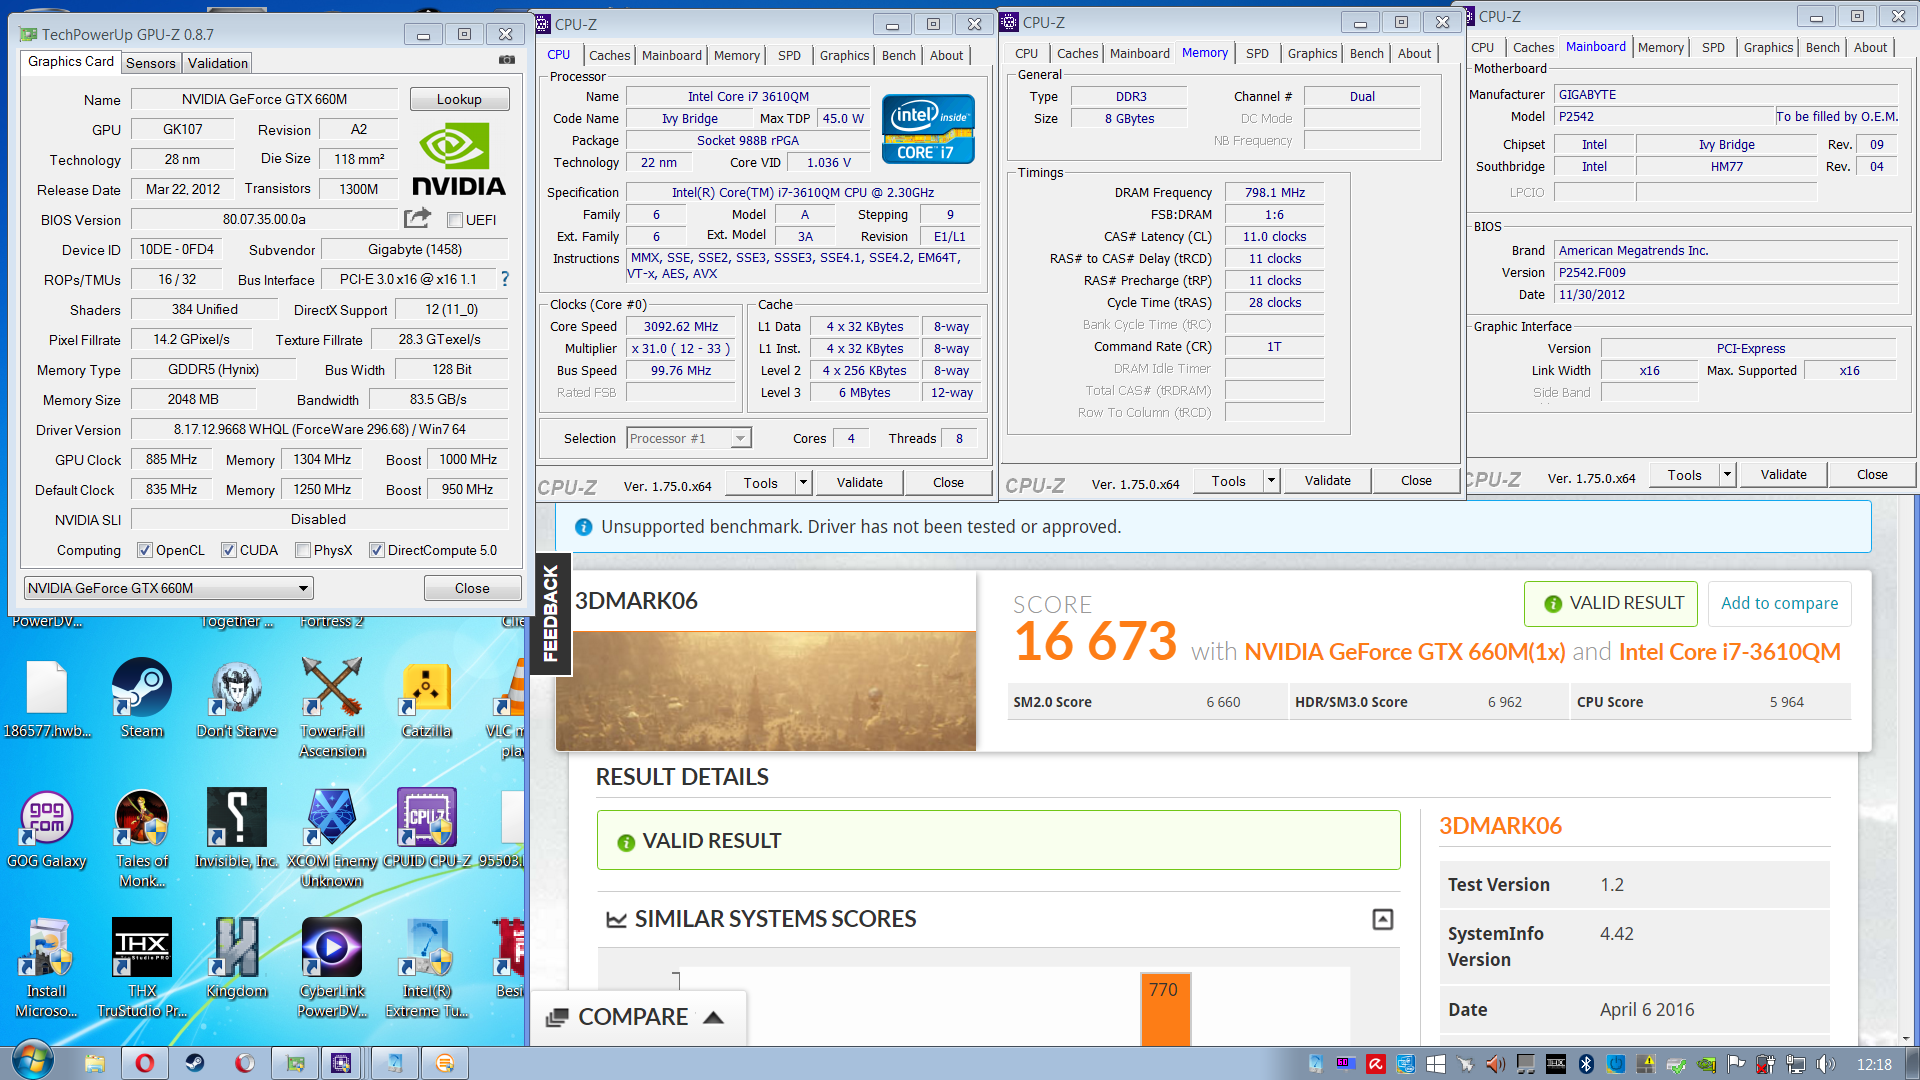This screenshot has height=1080, width=1920.
Task: Open the Install Microsoft desktop shortcut
Action: (46, 967)
